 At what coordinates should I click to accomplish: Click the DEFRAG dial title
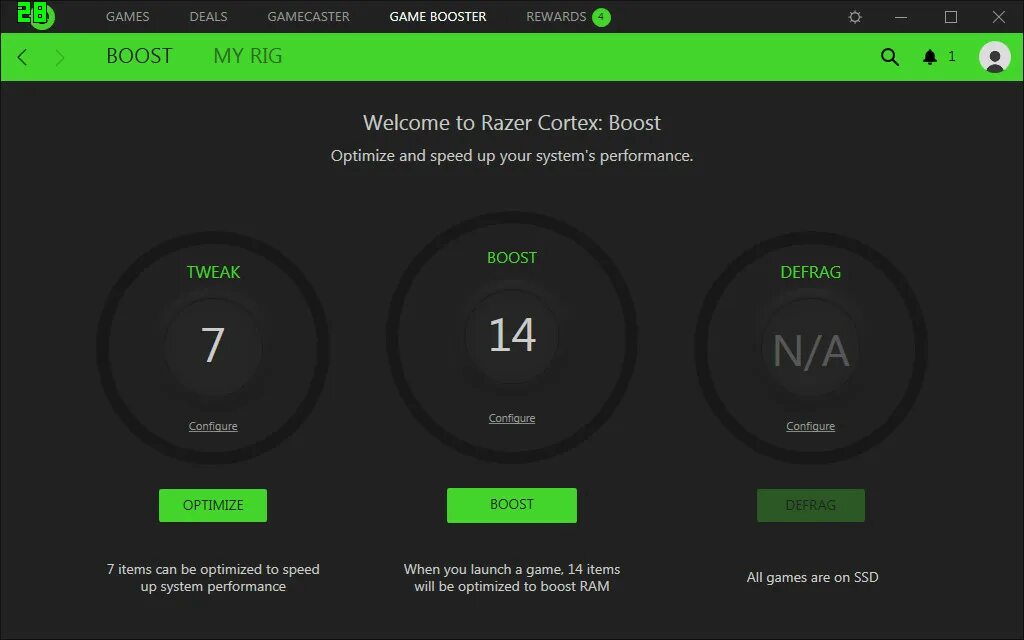[810, 272]
